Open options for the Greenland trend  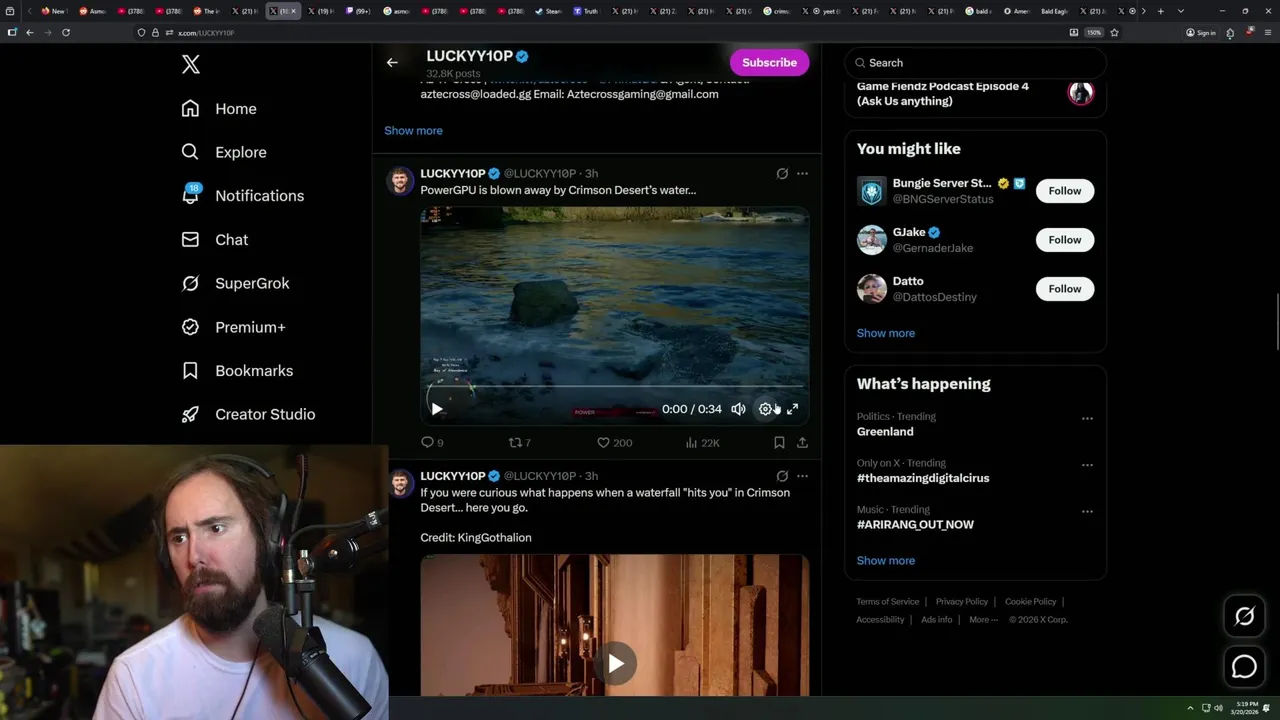pos(1087,418)
